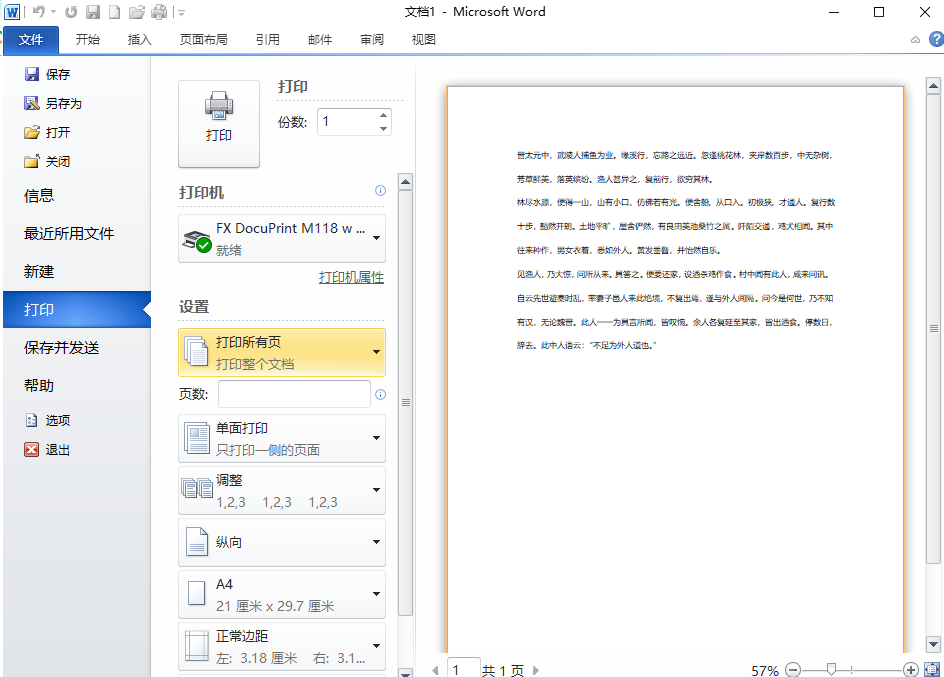Click the New document icon in quick access toolbar
The height and width of the screenshot is (677, 944).
coord(114,11)
